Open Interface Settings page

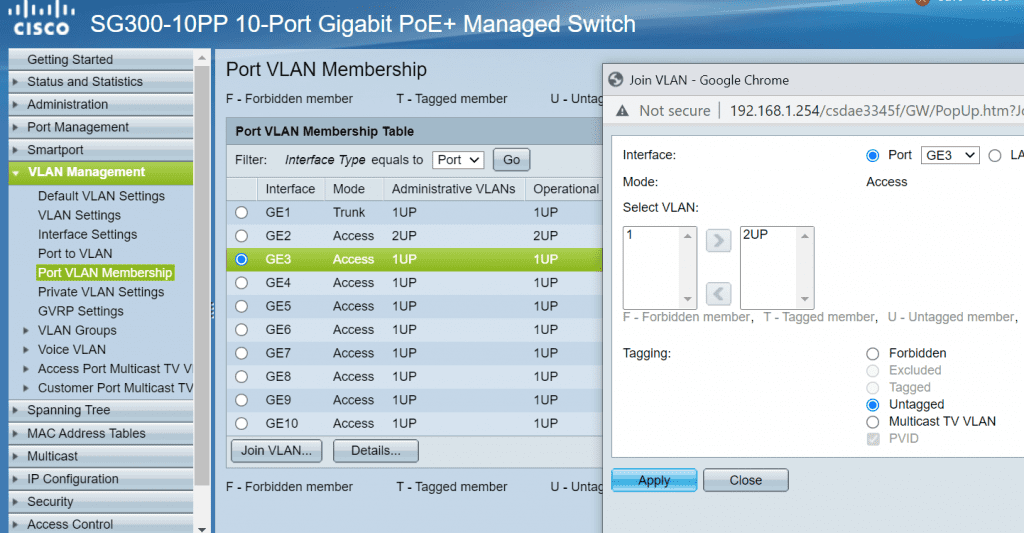click(x=88, y=234)
